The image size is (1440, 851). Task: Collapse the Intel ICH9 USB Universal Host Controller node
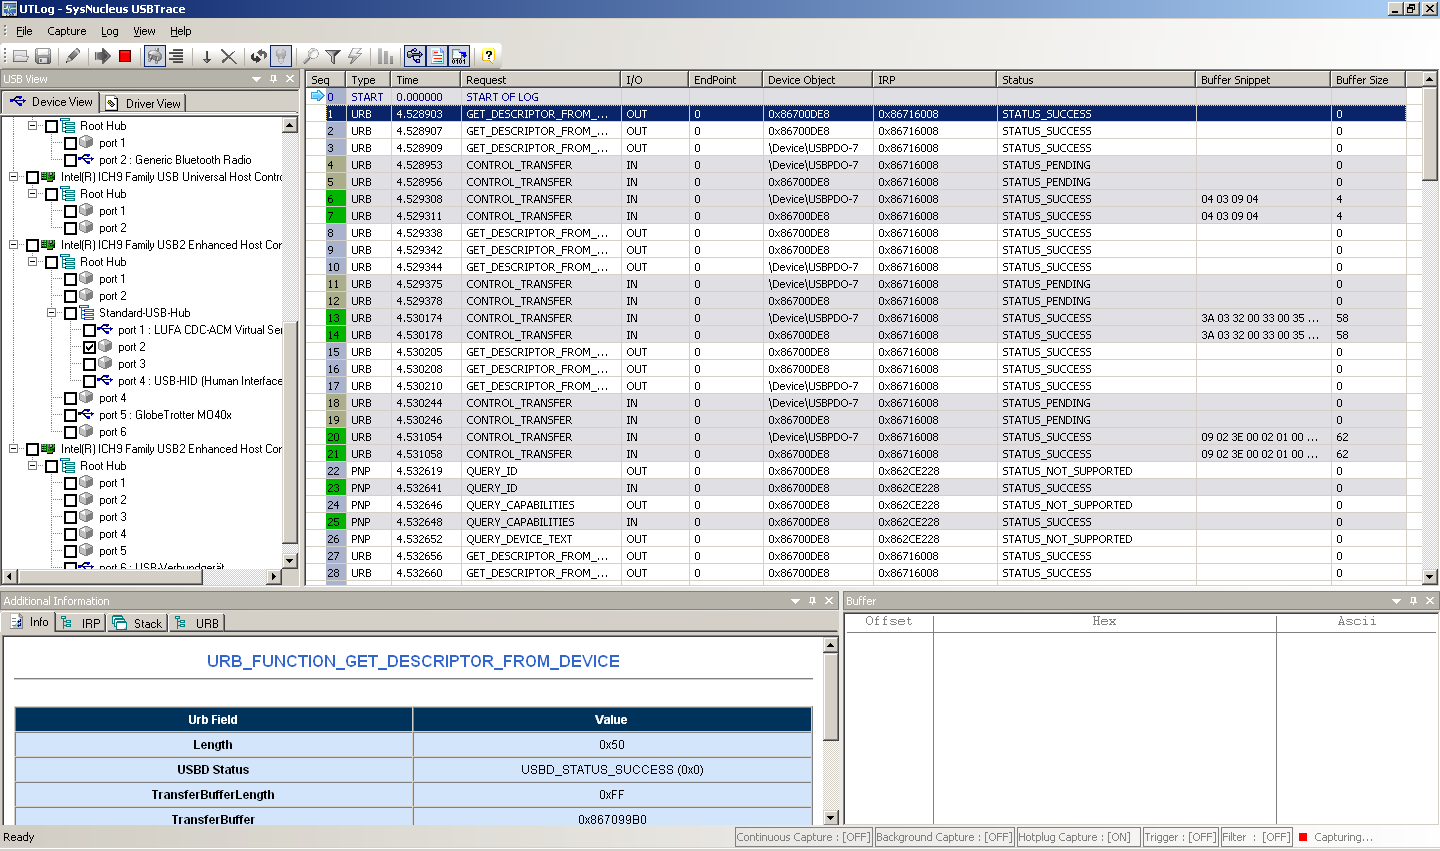pos(14,177)
